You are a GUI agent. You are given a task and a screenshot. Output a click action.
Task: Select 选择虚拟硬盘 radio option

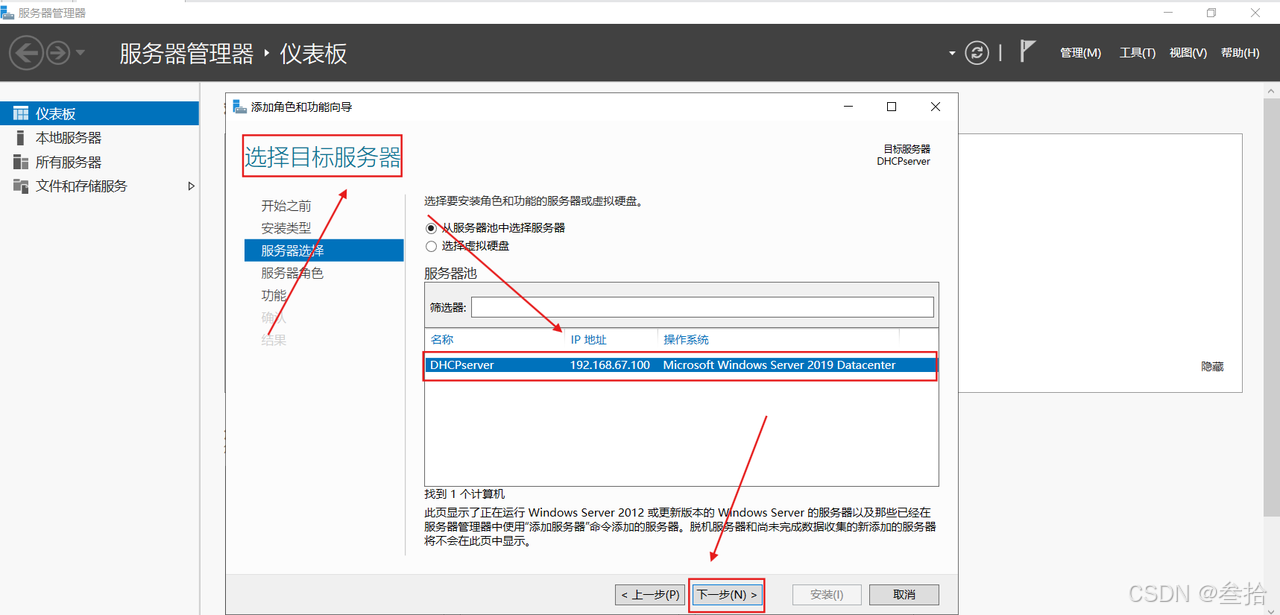431,246
